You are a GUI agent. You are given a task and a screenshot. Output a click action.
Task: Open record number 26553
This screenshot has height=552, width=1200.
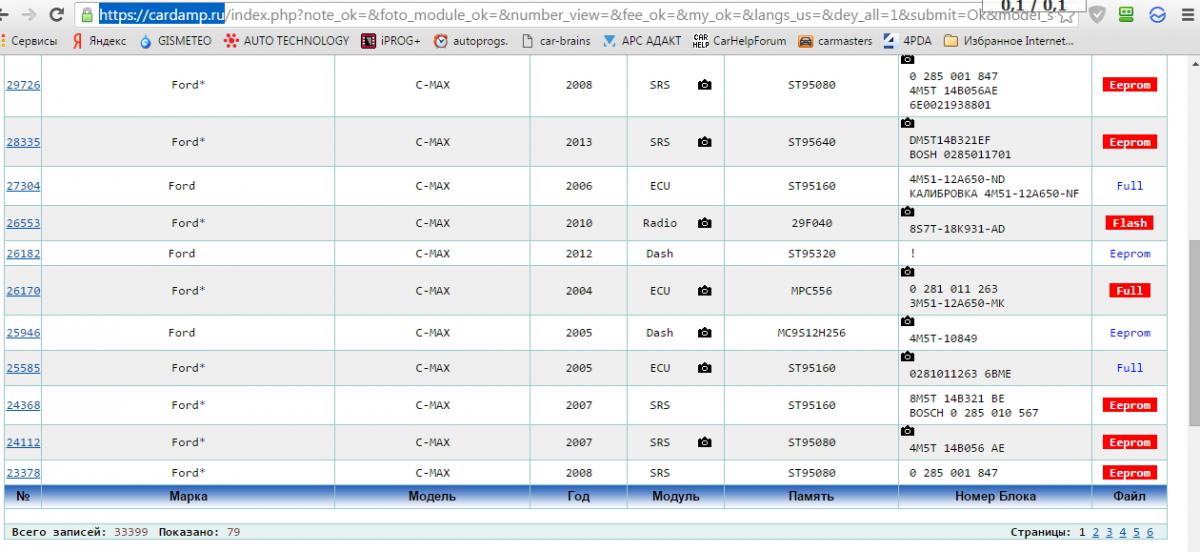click(x=23, y=223)
